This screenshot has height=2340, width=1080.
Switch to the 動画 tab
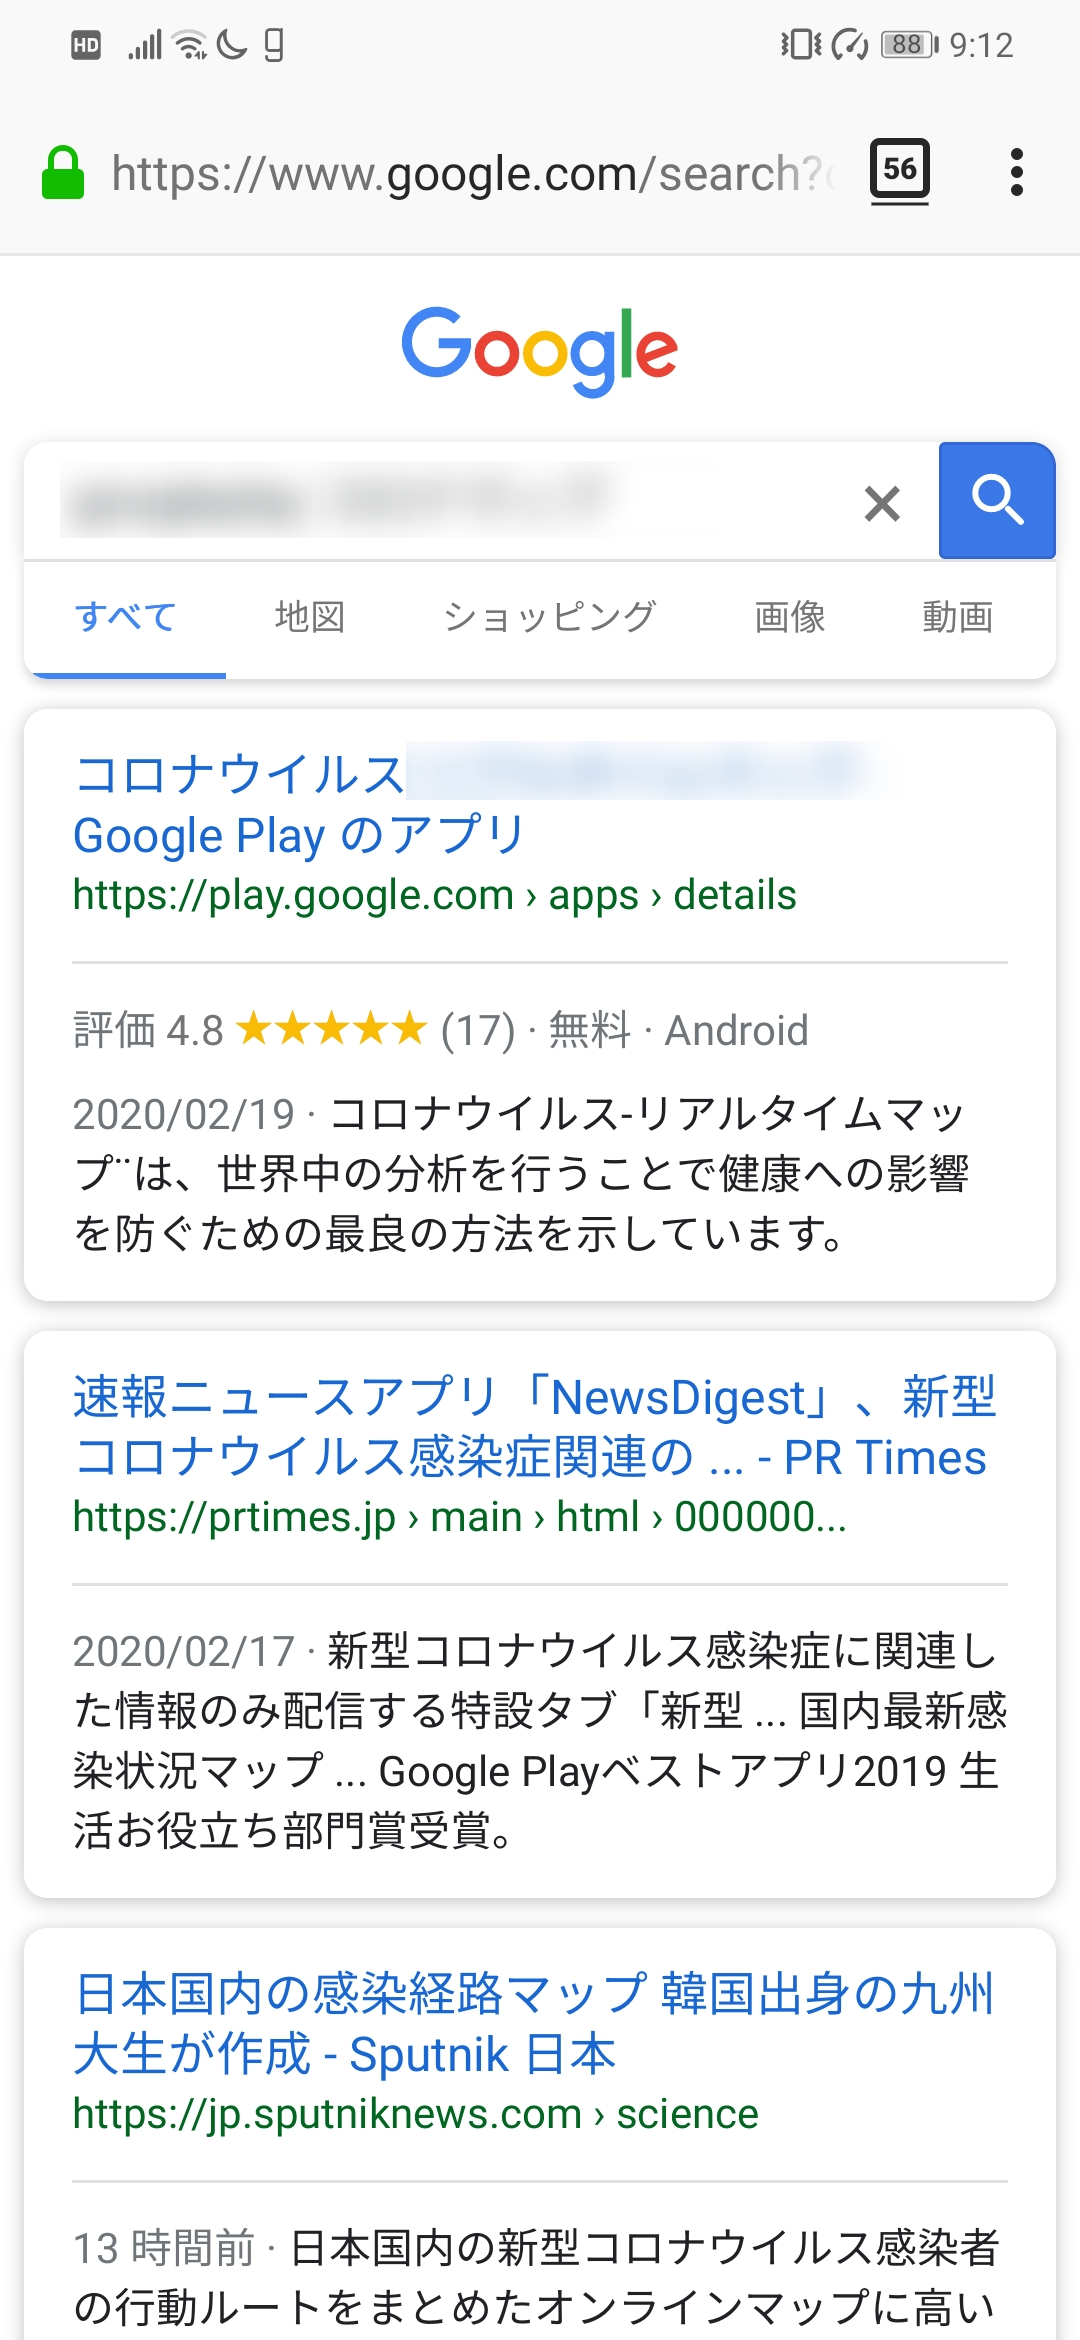(957, 617)
